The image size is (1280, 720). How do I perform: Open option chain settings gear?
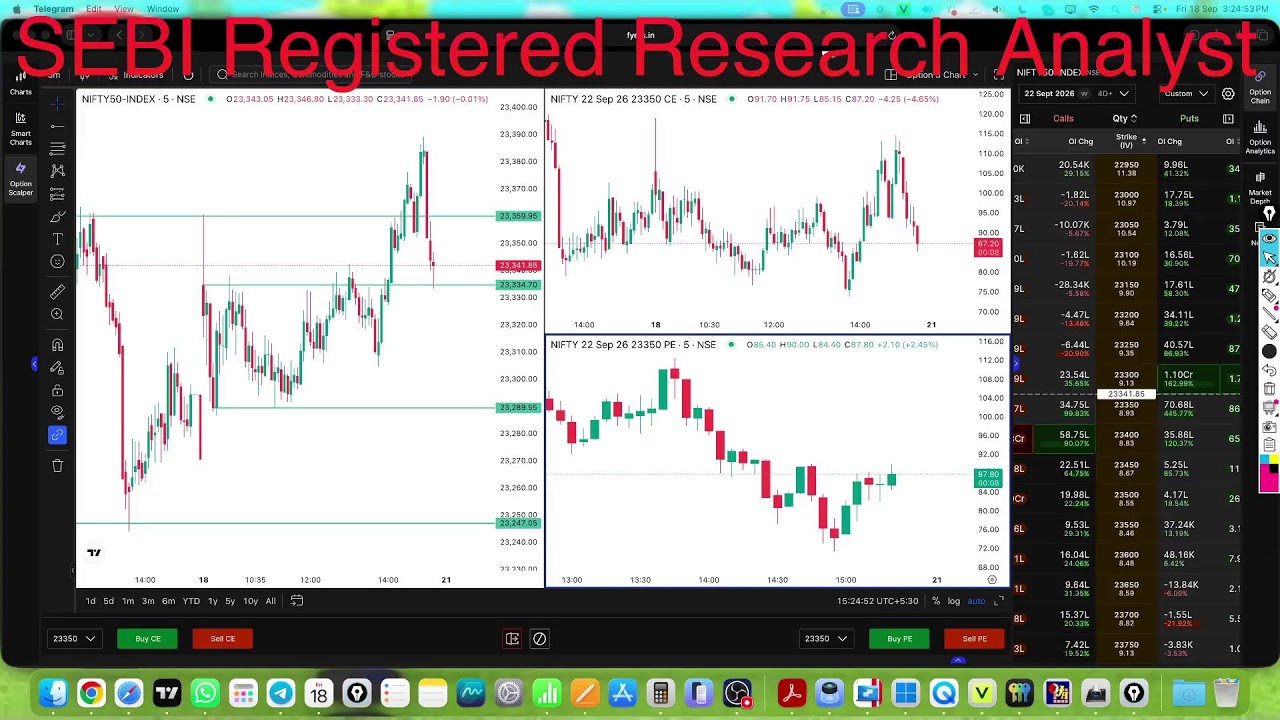[1228, 94]
